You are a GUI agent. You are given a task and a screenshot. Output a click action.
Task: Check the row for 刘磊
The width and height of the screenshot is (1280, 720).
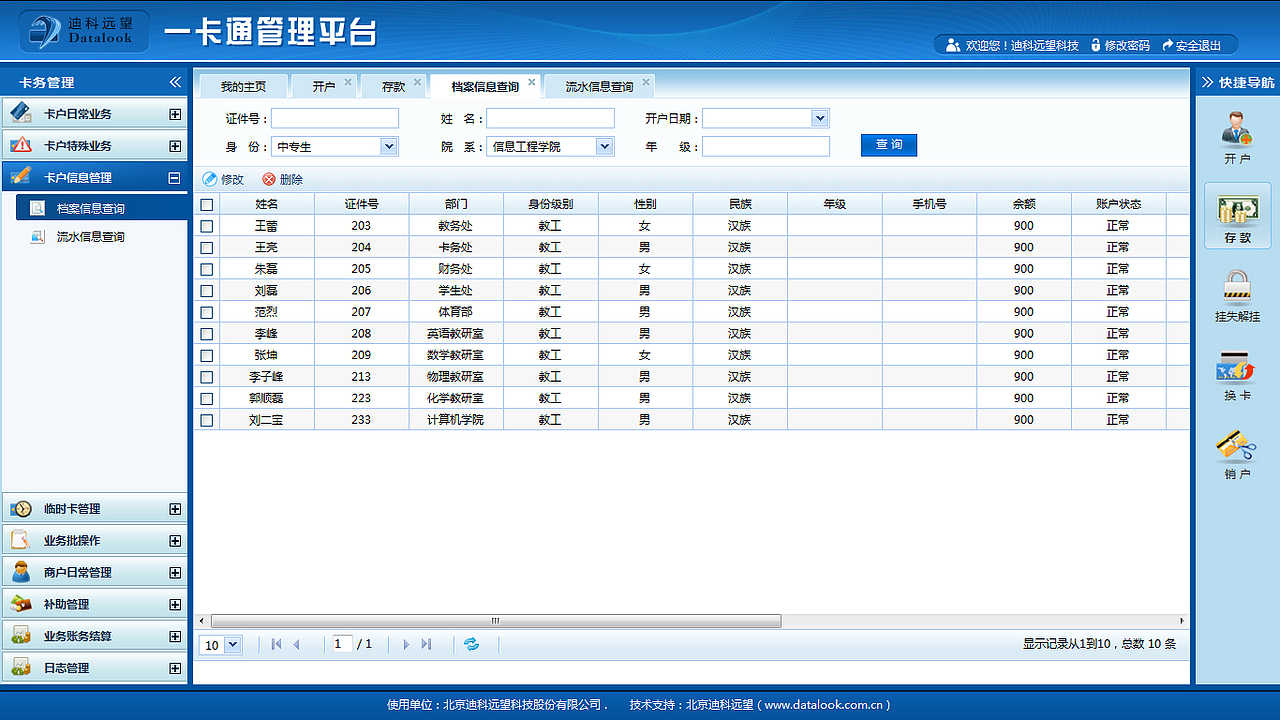coord(207,291)
